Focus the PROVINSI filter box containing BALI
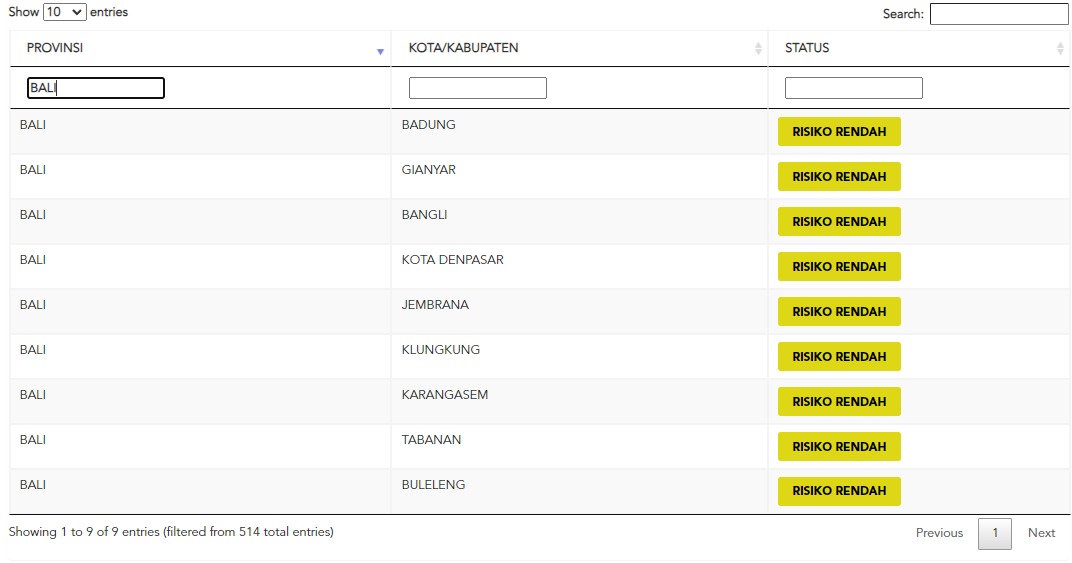Screen dimensions: 1072x563 [x=95, y=88]
